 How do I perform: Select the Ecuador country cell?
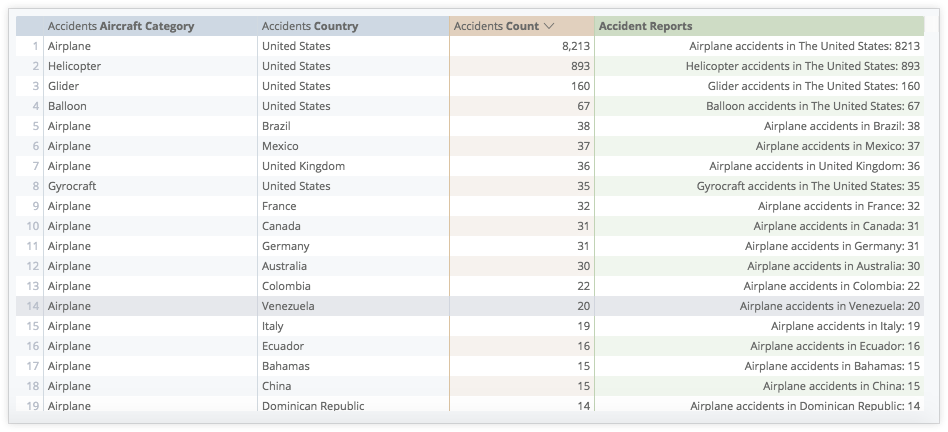[283, 346]
